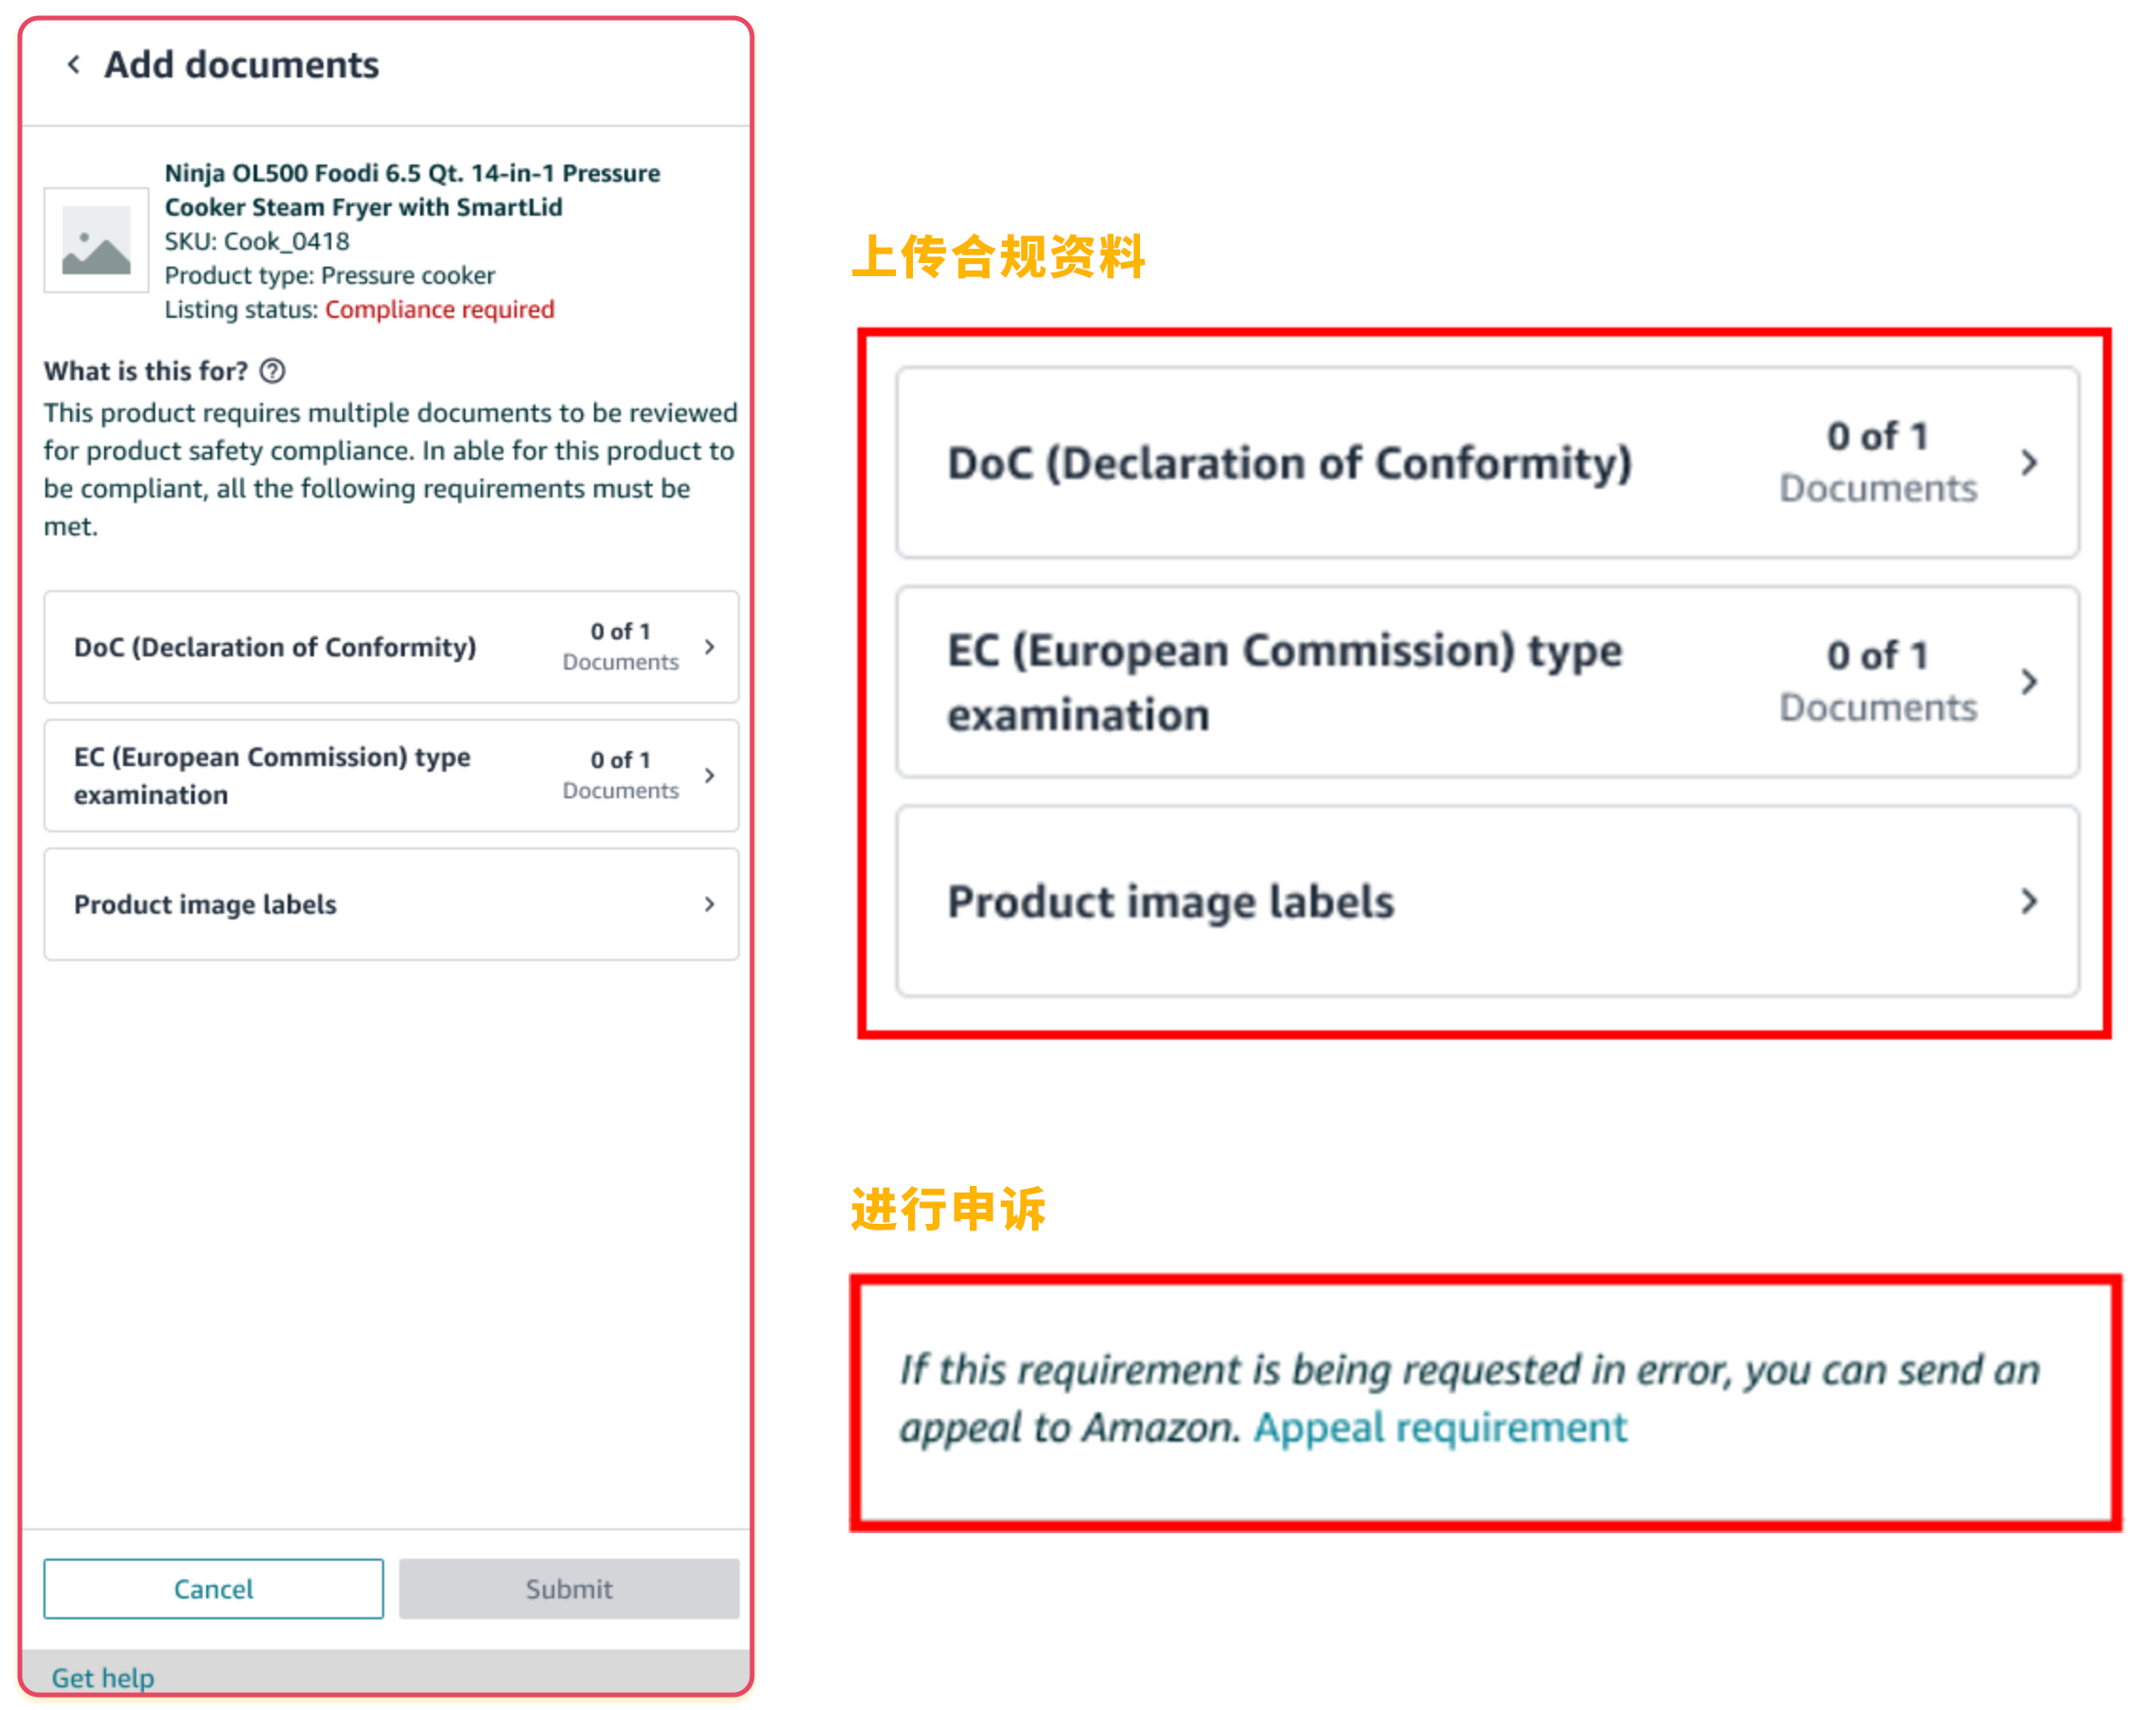Image resolution: width=2156 pixels, height=1710 pixels.
Task: Click the Compliance required listing status text
Action: 439,309
